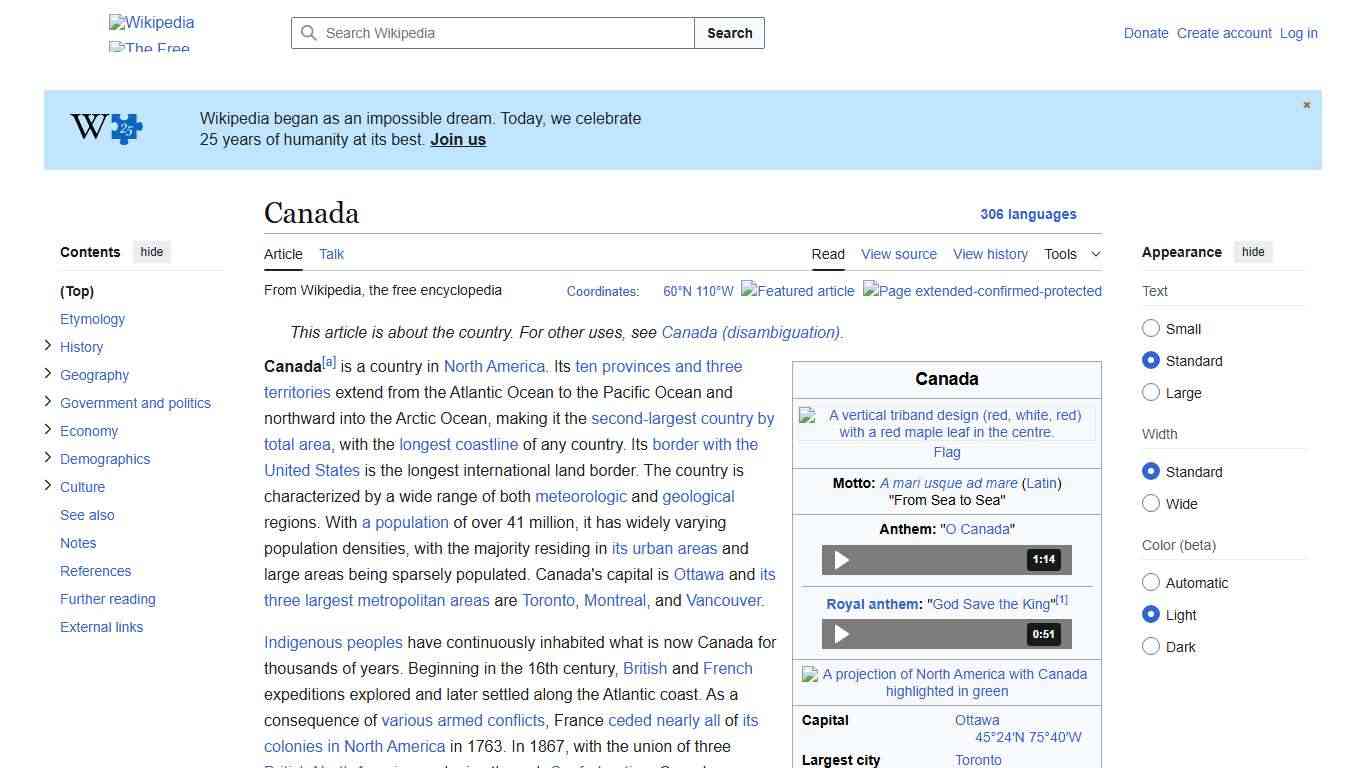Expand the History section in Contents

tap(47, 346)
